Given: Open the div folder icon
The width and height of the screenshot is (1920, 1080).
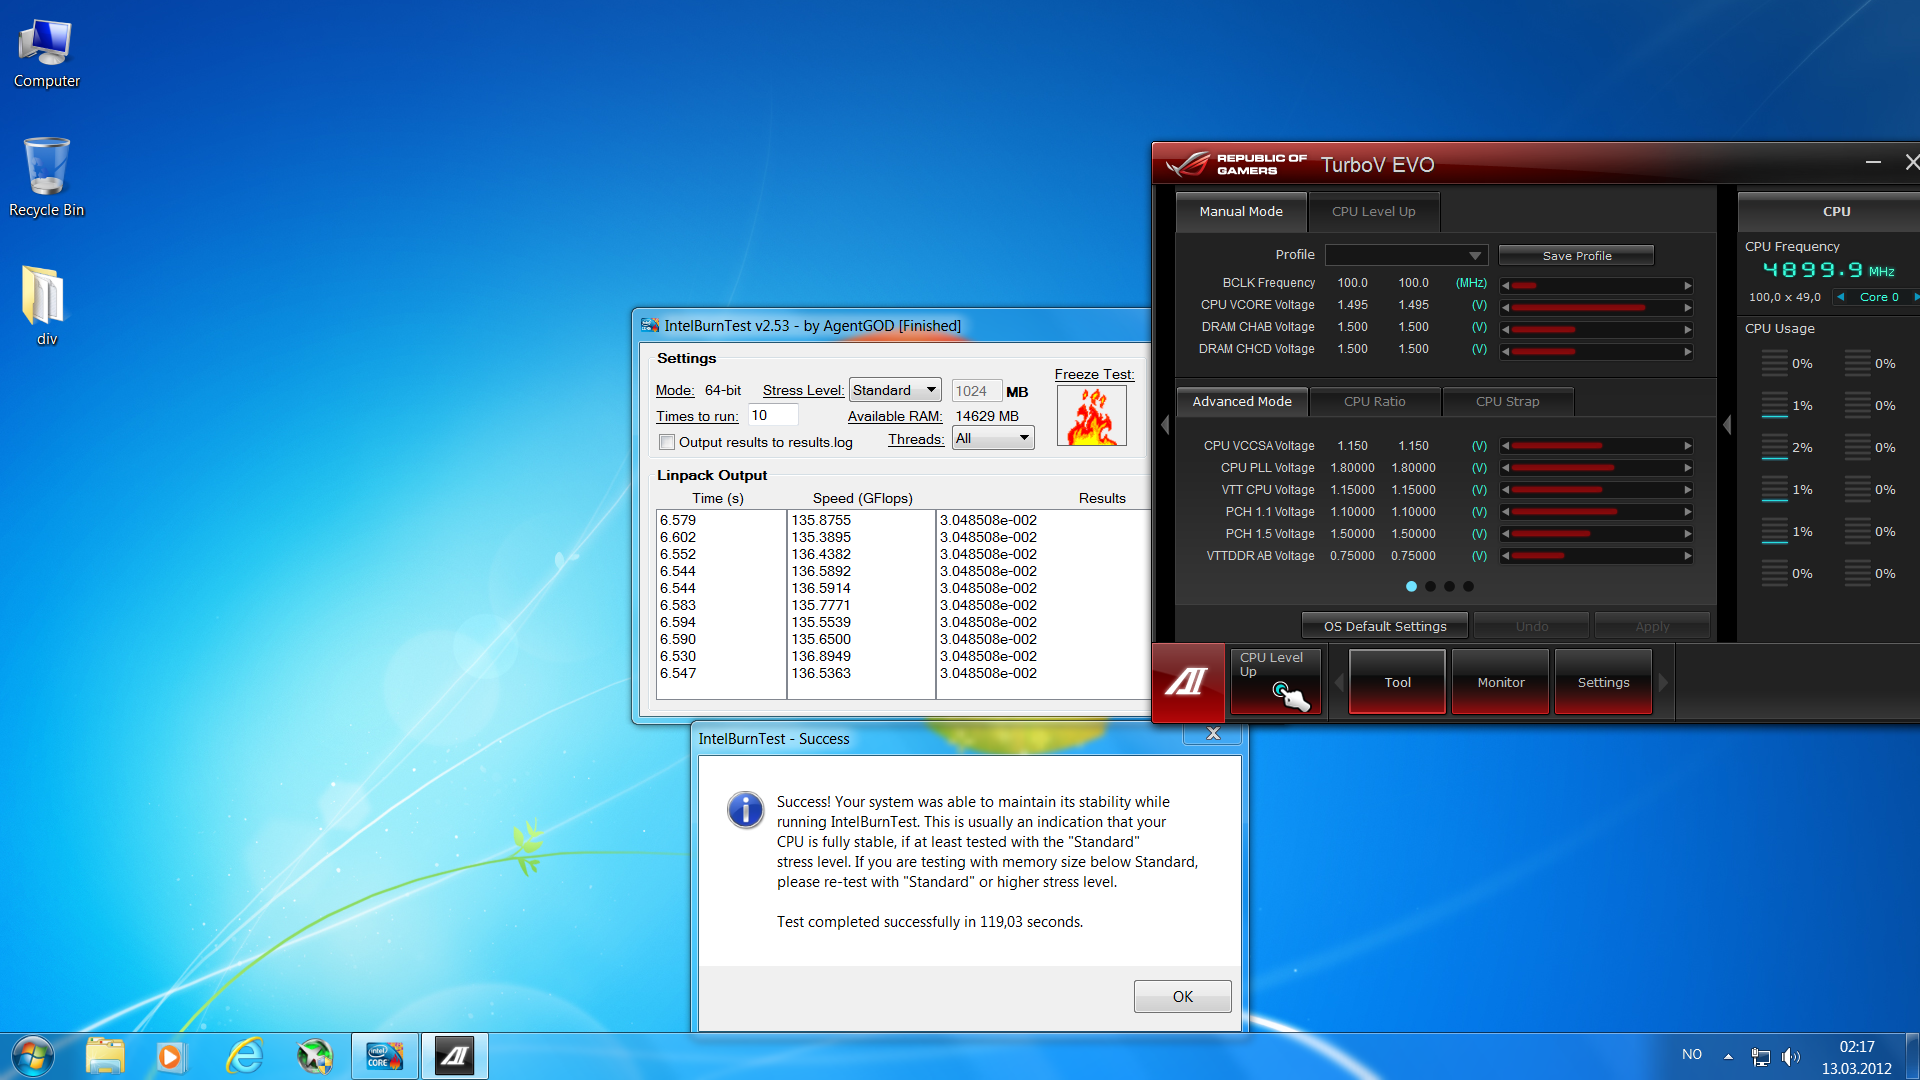Looking at the screenshot, I should pyautogui.click(x=46, y=306).
